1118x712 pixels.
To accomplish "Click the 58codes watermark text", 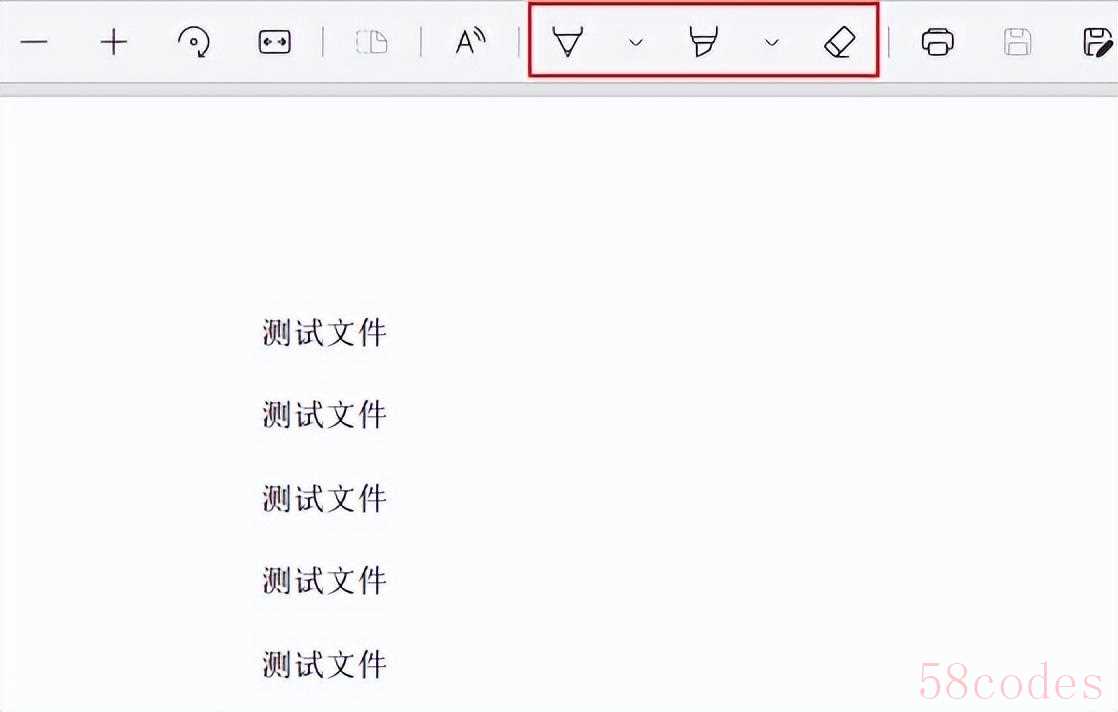I will click(x=1010, y=682).
